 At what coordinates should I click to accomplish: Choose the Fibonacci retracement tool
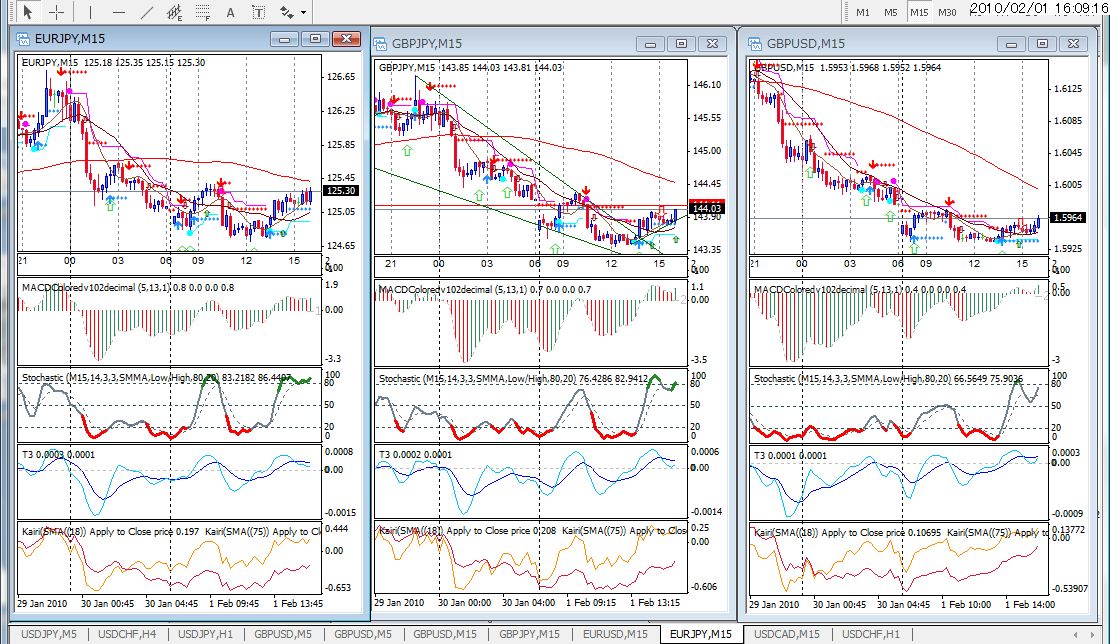tap(202, 11)
